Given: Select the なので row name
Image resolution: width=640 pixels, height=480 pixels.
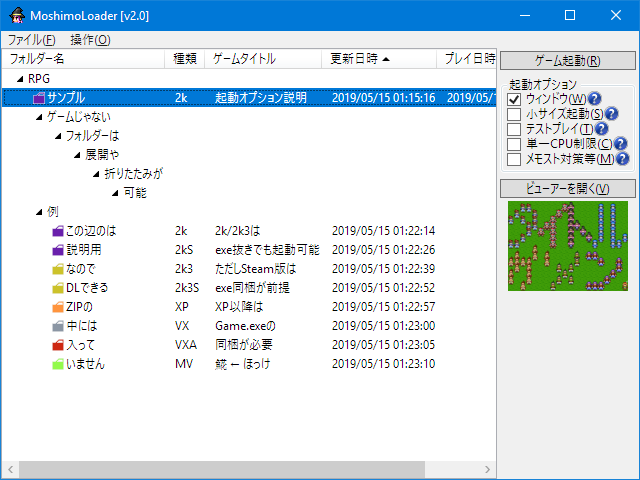Looking at the screenshot, I should (80, 269).
